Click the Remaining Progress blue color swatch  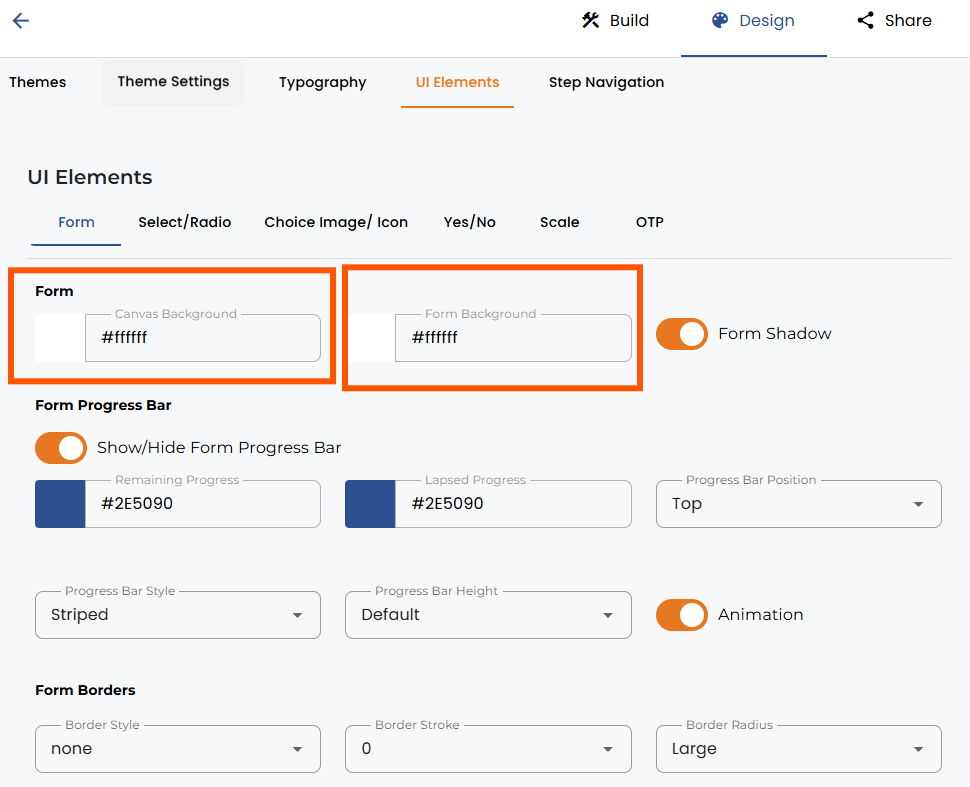pyautogui.click(x=60, y=504)
